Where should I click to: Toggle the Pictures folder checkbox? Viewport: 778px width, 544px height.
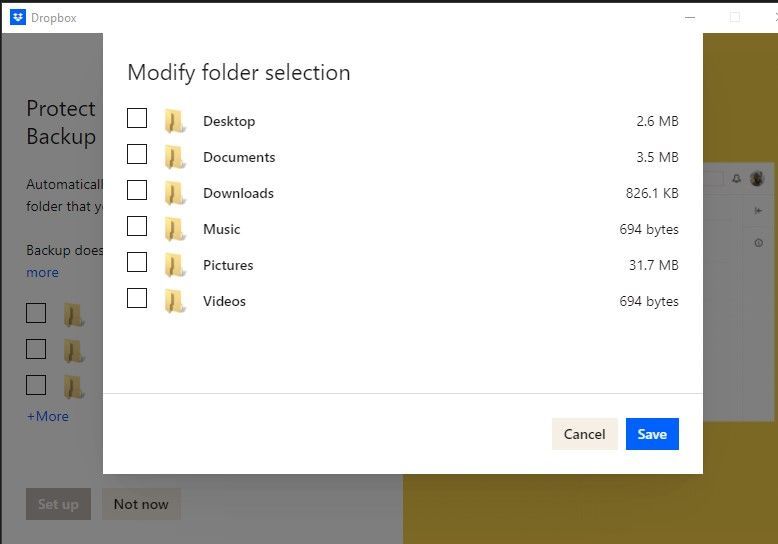[137, 263]
